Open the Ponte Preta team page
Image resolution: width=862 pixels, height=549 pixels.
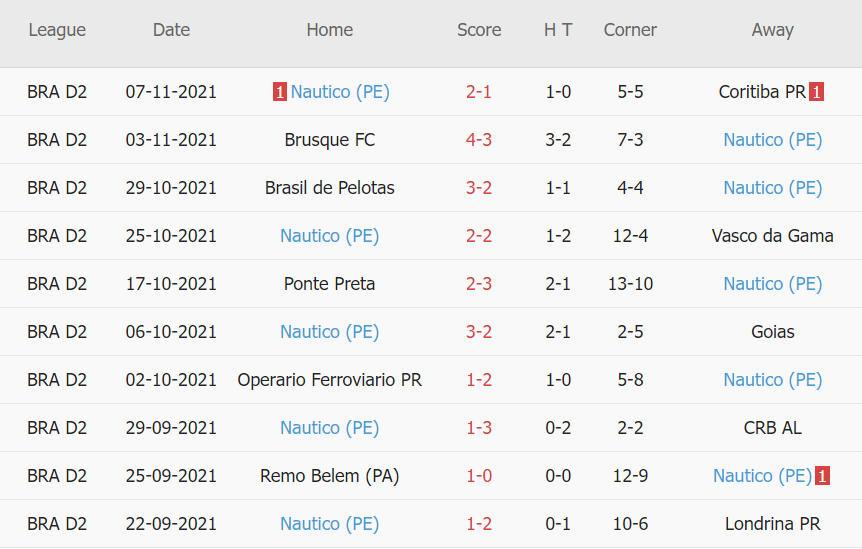(330, 284)
